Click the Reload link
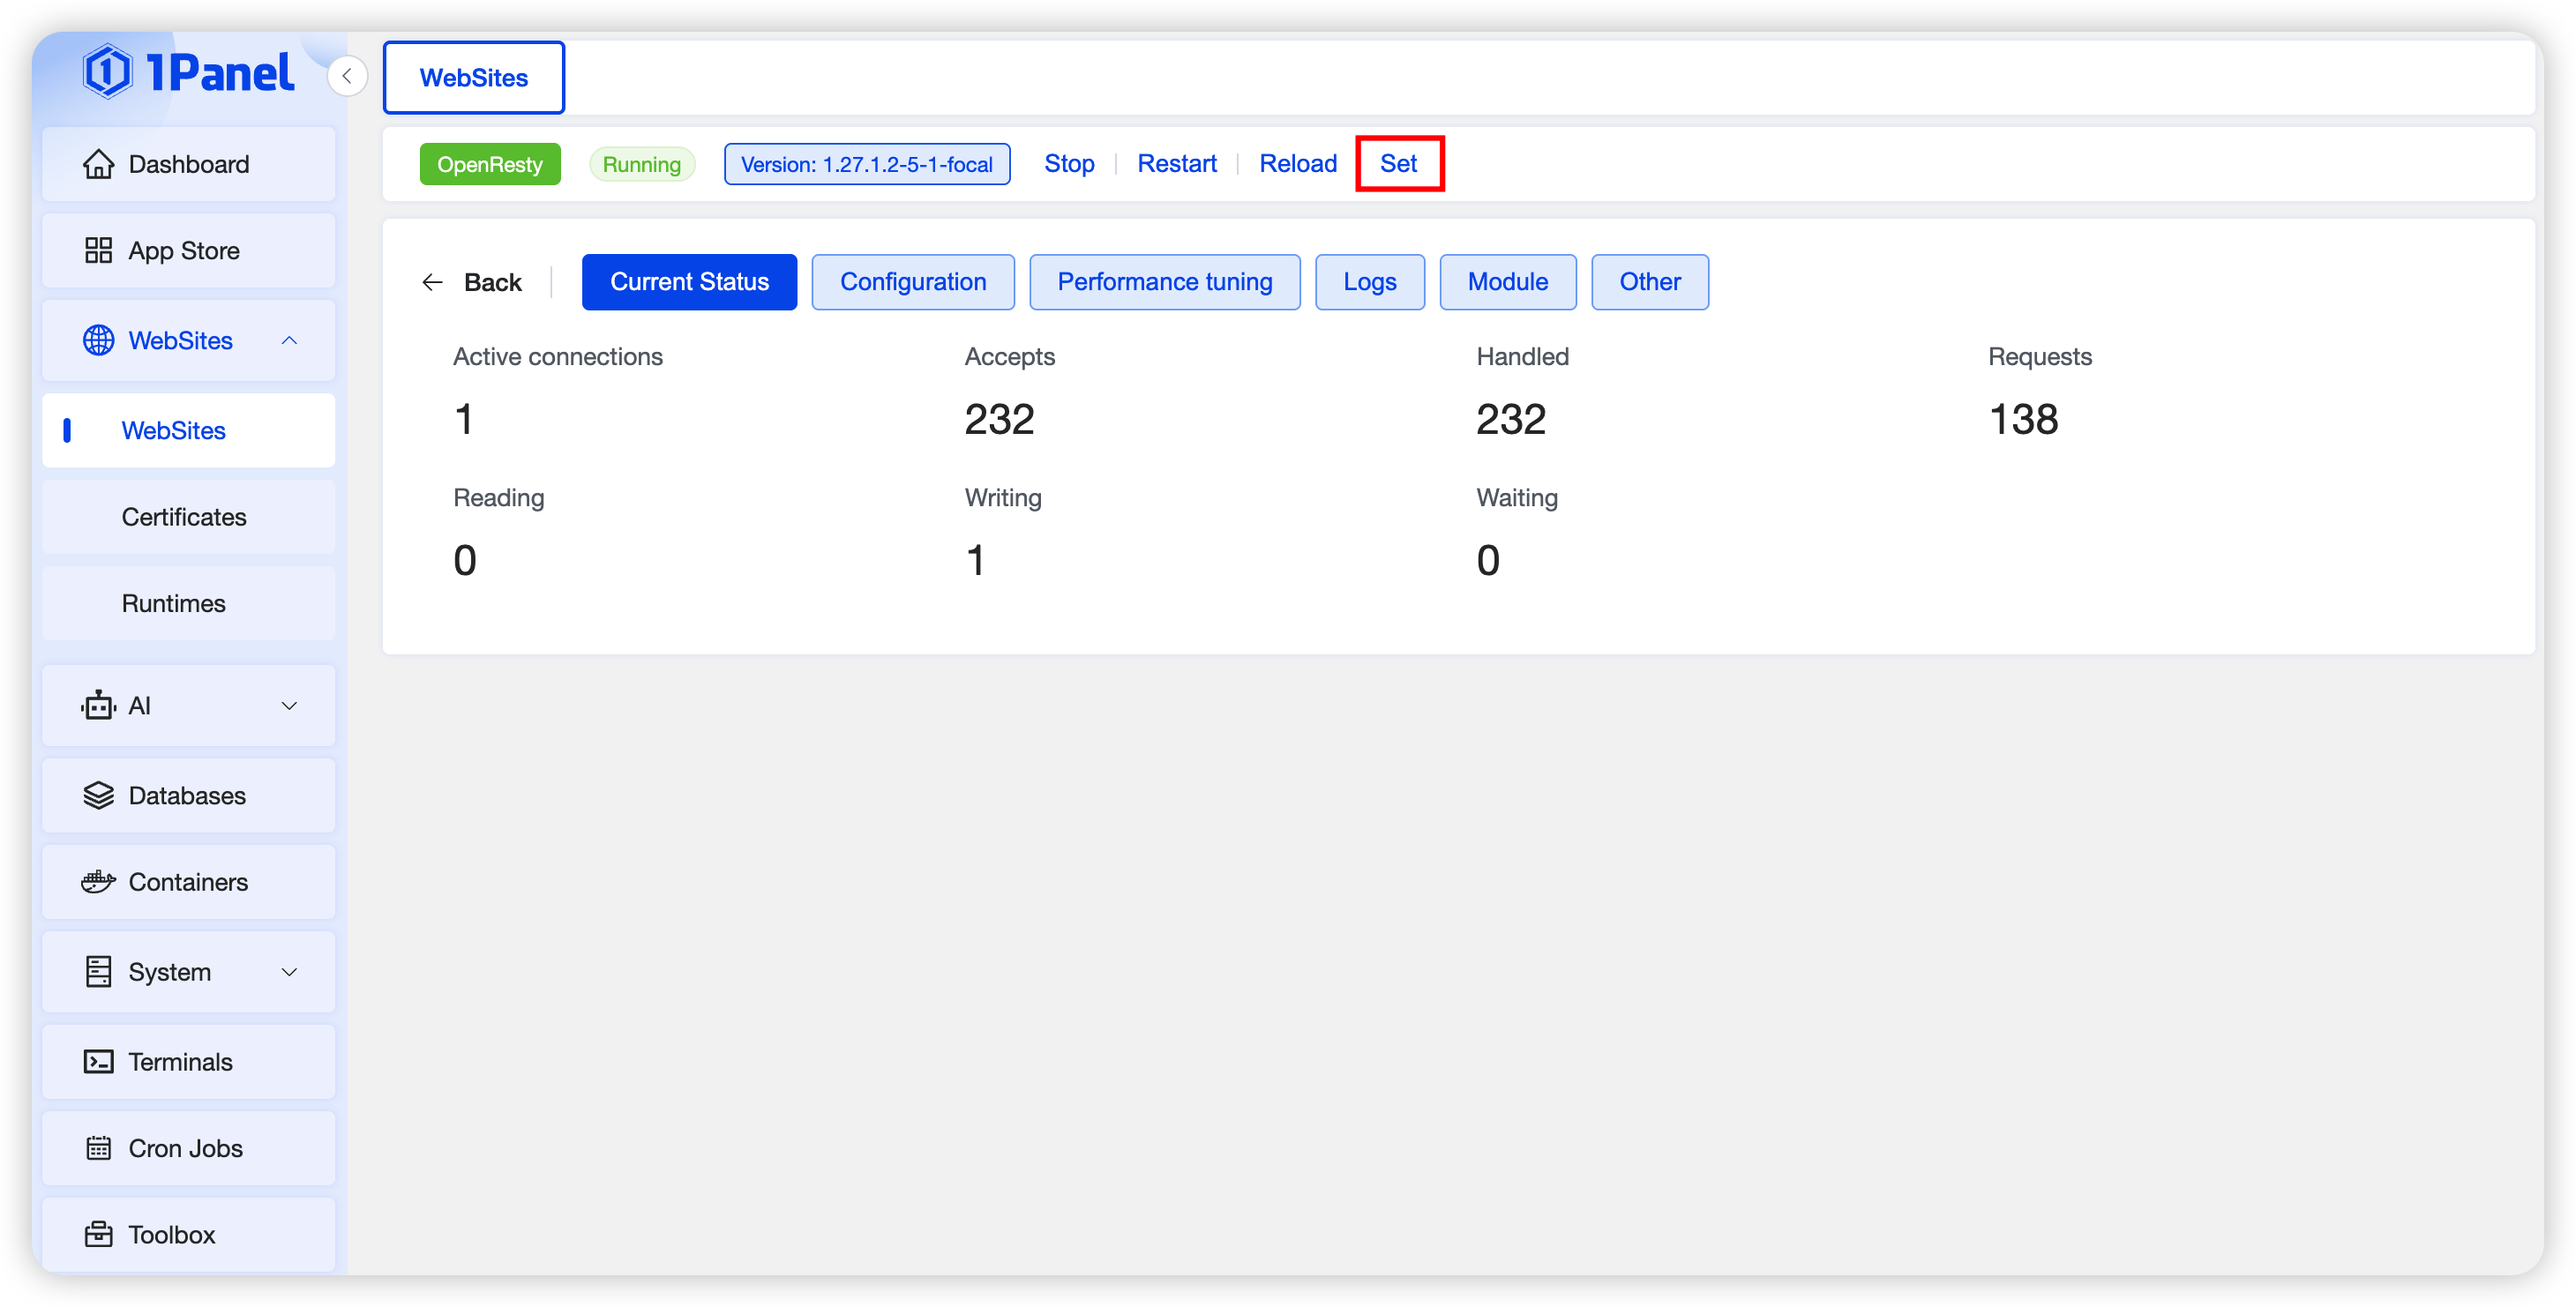2576x1307 pixels. point(1297,164)
